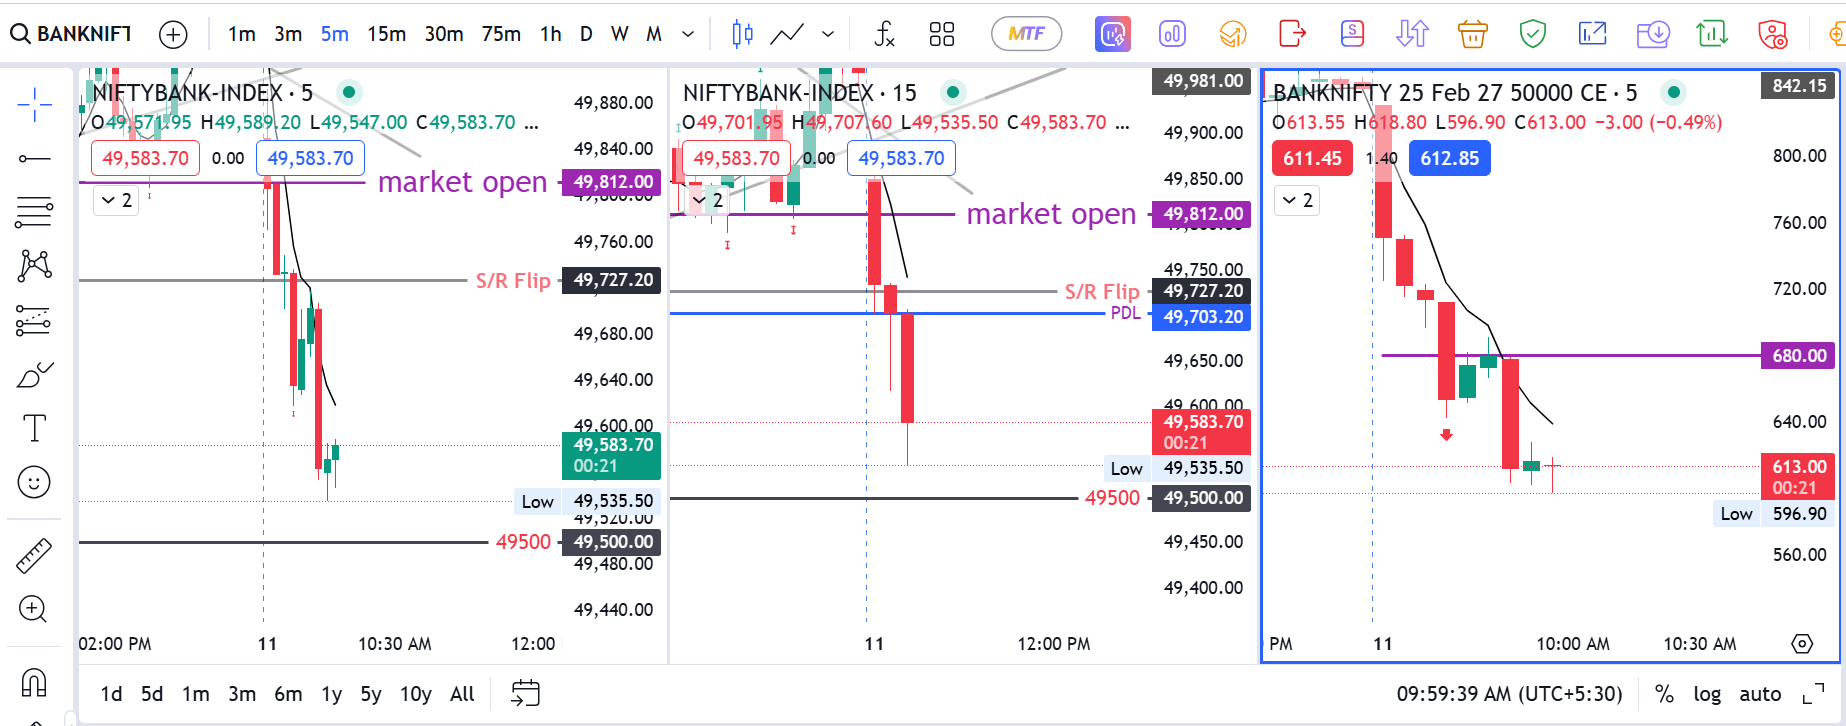The width and height of the screenshot is (1846, 726).
Task: Click the purple download folder icon
Action: pyautogui.click(x=1653, y=34)
